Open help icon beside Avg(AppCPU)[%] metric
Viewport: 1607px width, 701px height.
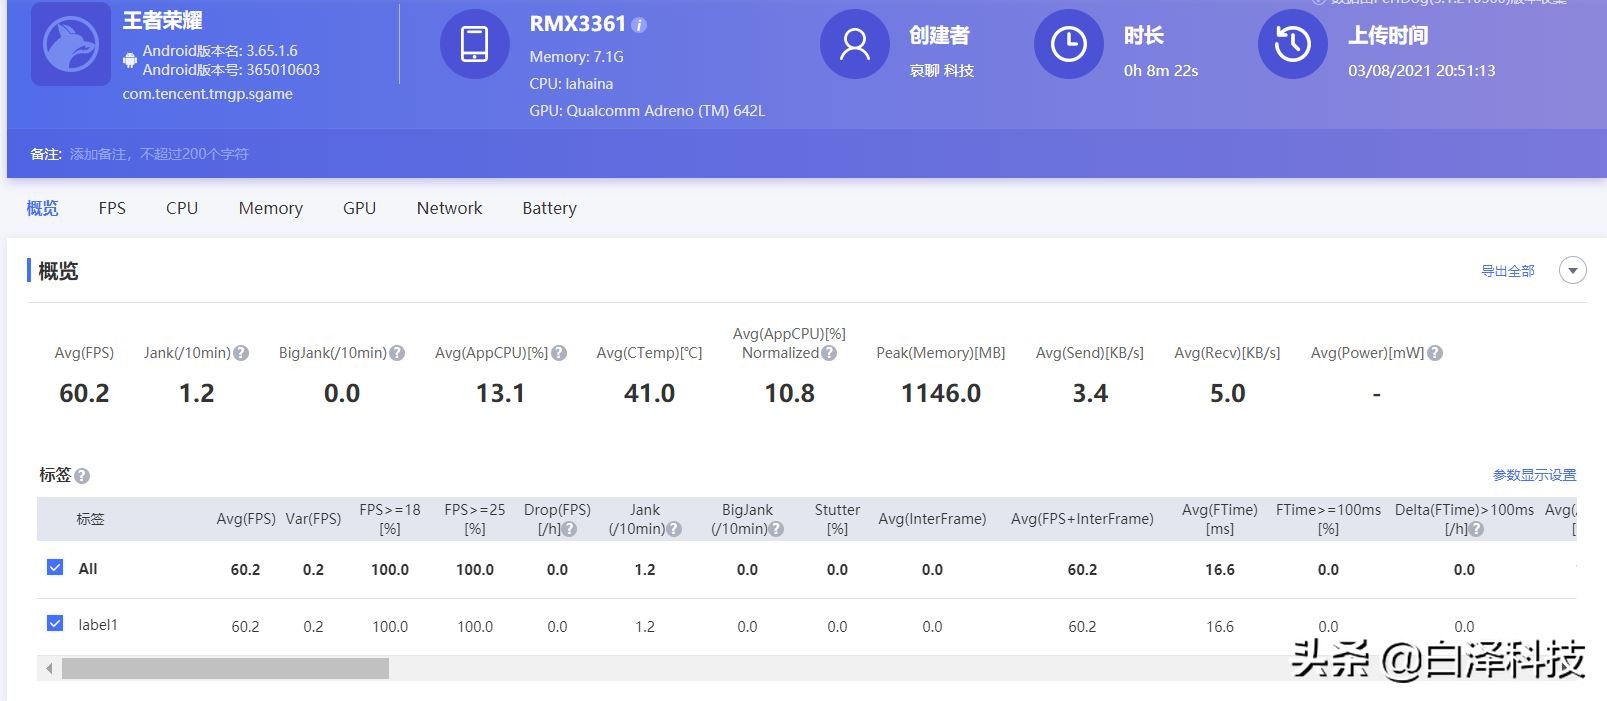(x=559, y=353)
